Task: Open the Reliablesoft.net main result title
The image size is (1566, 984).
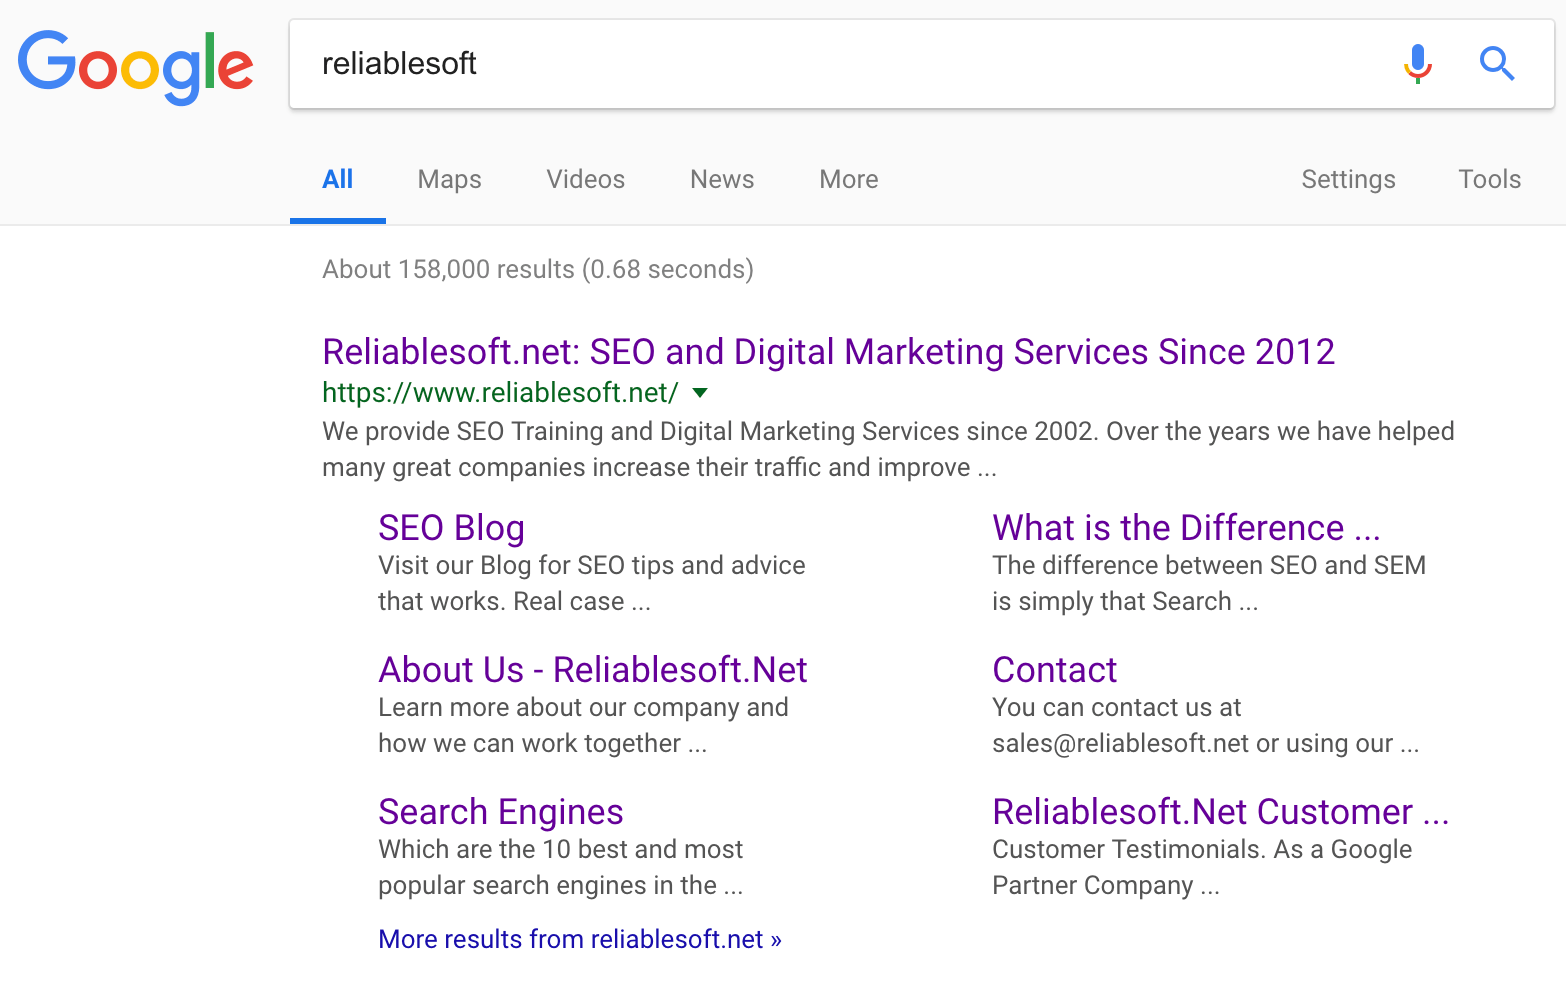Action: pyautogui.click(x=827, y=352)
